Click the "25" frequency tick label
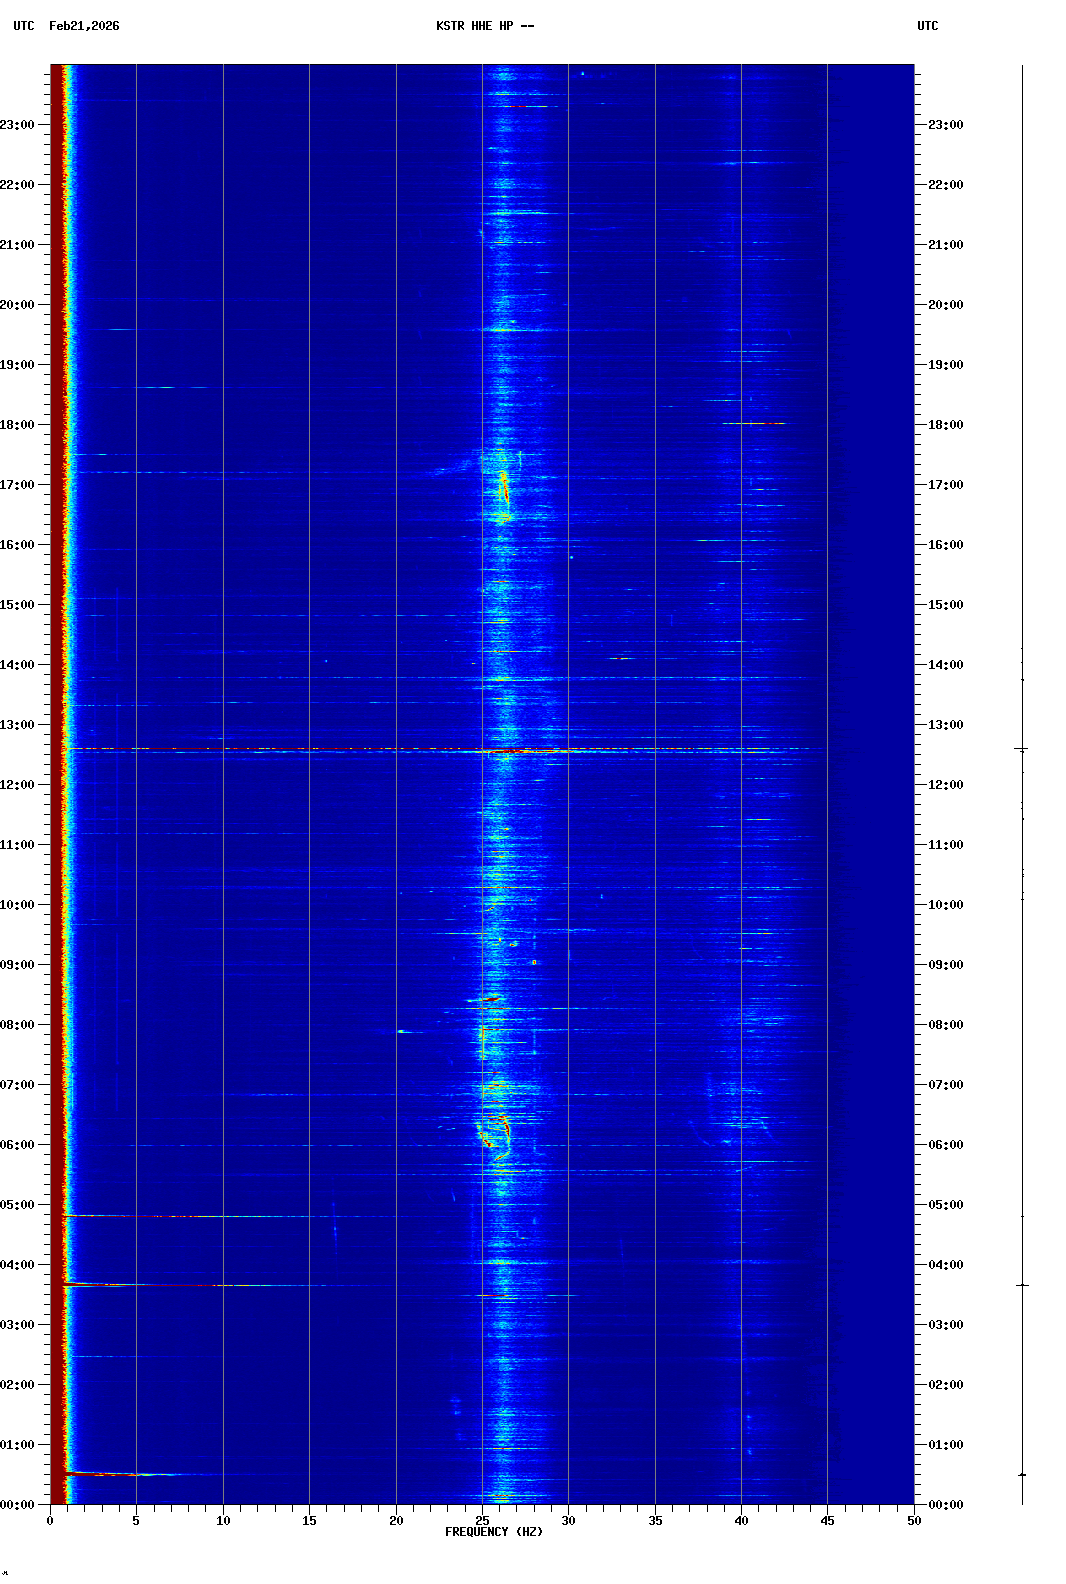 tap(482, 1521)
